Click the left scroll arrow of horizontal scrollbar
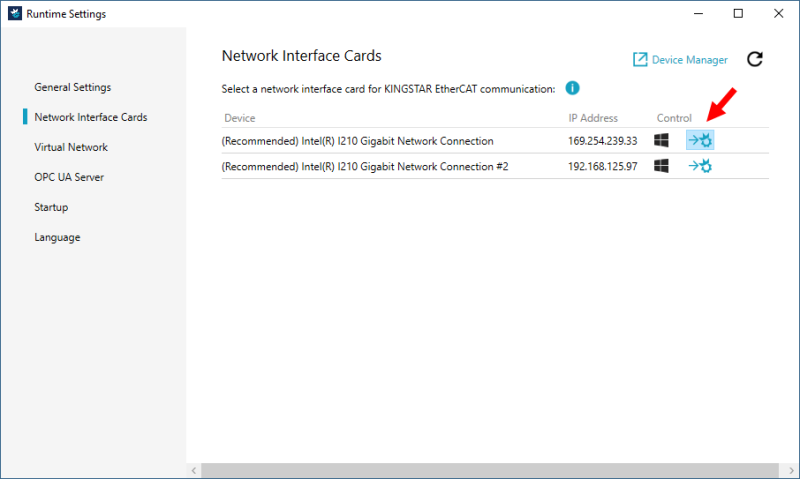 point(193,470)
